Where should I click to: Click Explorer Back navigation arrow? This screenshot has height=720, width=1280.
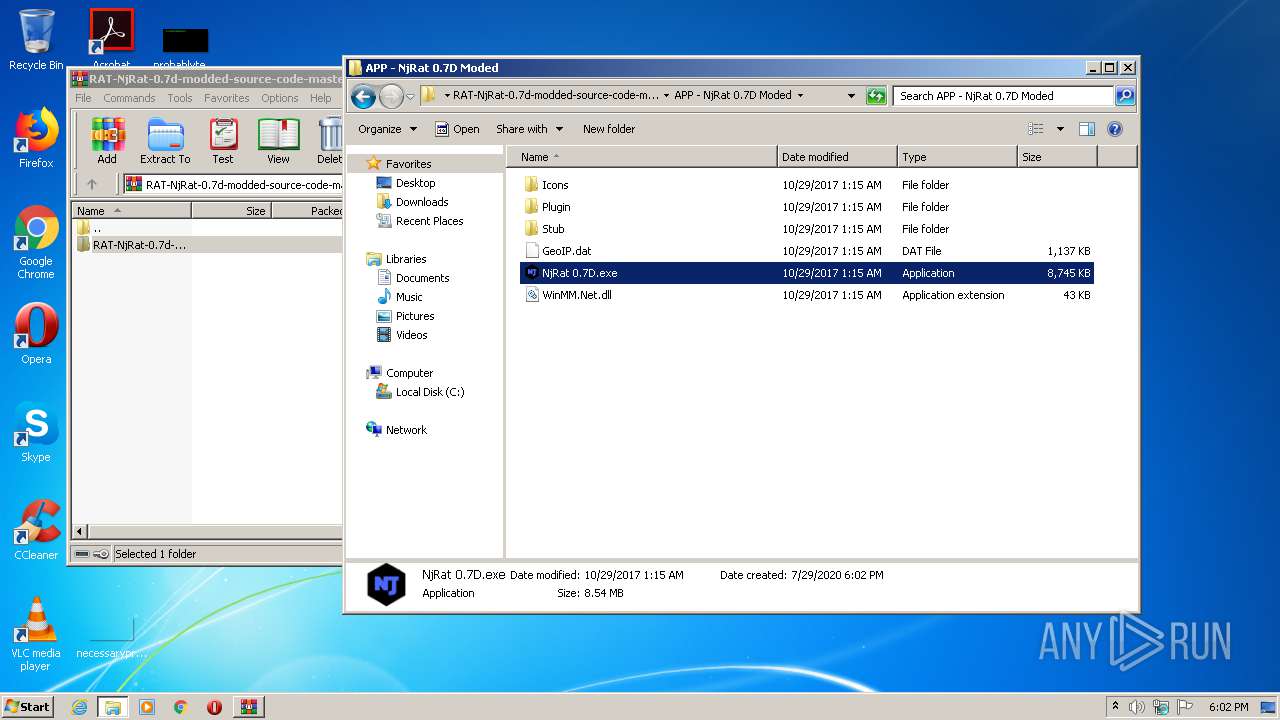[363, 96]
